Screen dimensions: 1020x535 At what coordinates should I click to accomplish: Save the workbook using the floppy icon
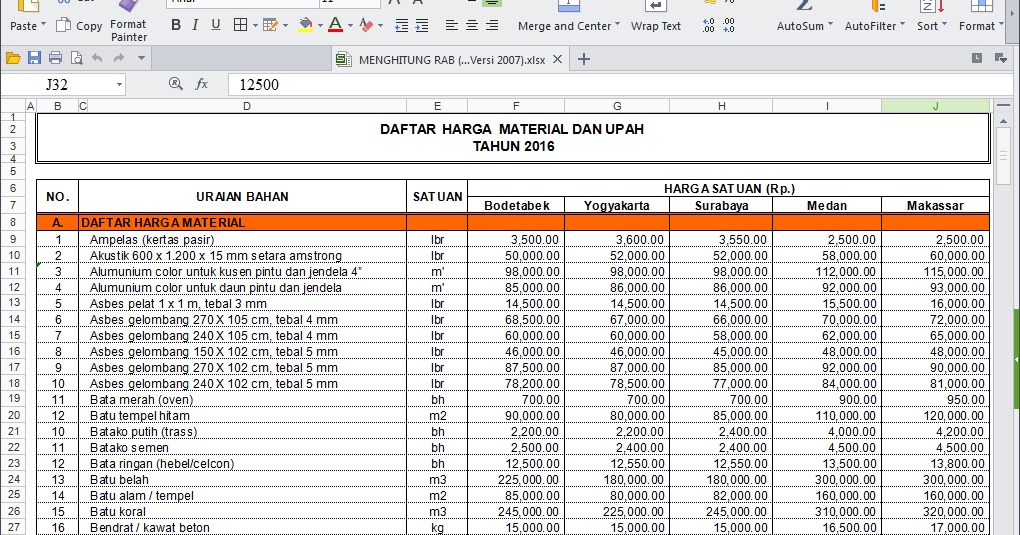[34, 58]
